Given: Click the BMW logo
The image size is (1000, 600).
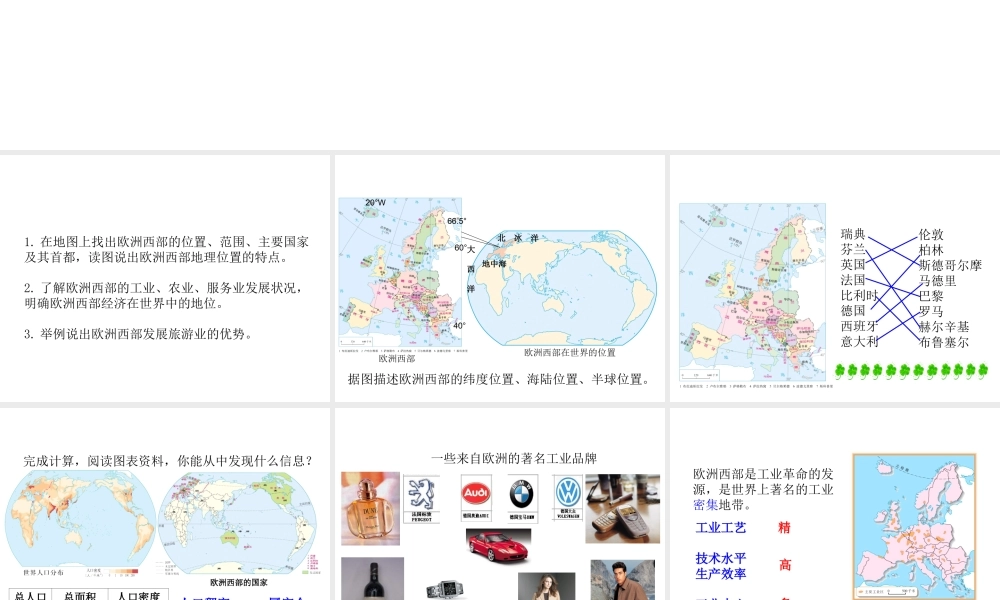Looking at the screenshot, I should 522,494.
